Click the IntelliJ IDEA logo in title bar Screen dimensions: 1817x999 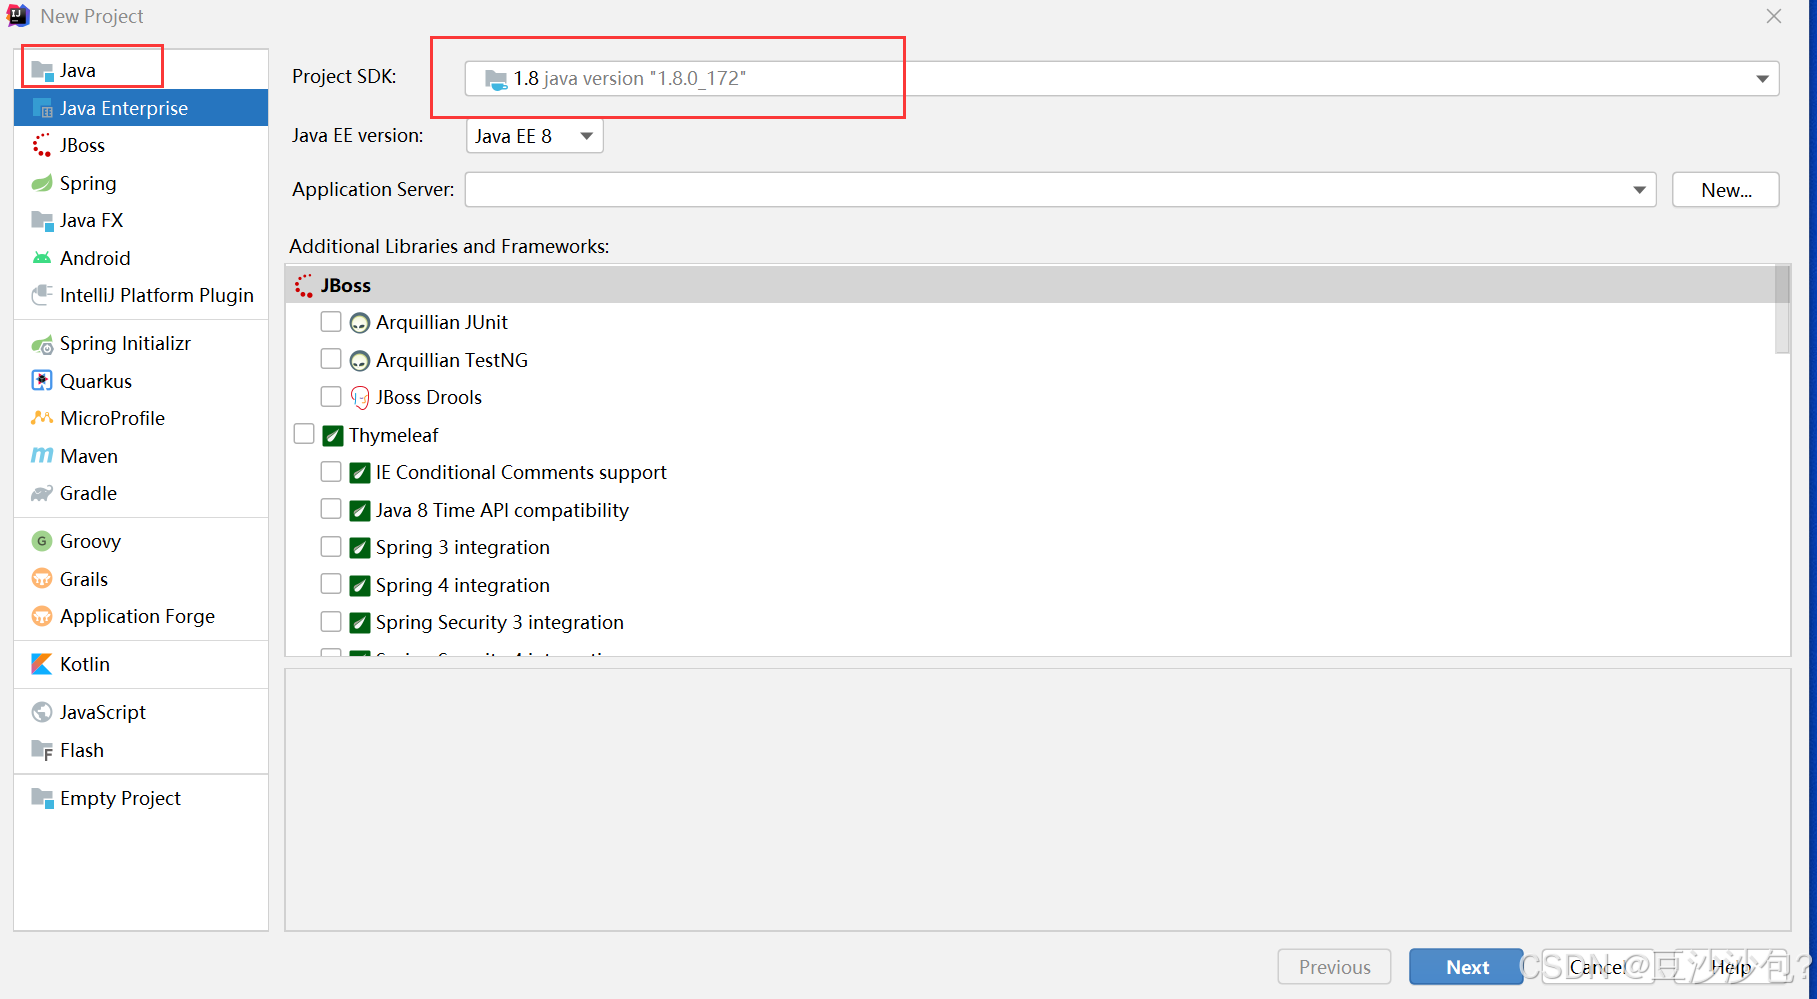pos(18,15)
